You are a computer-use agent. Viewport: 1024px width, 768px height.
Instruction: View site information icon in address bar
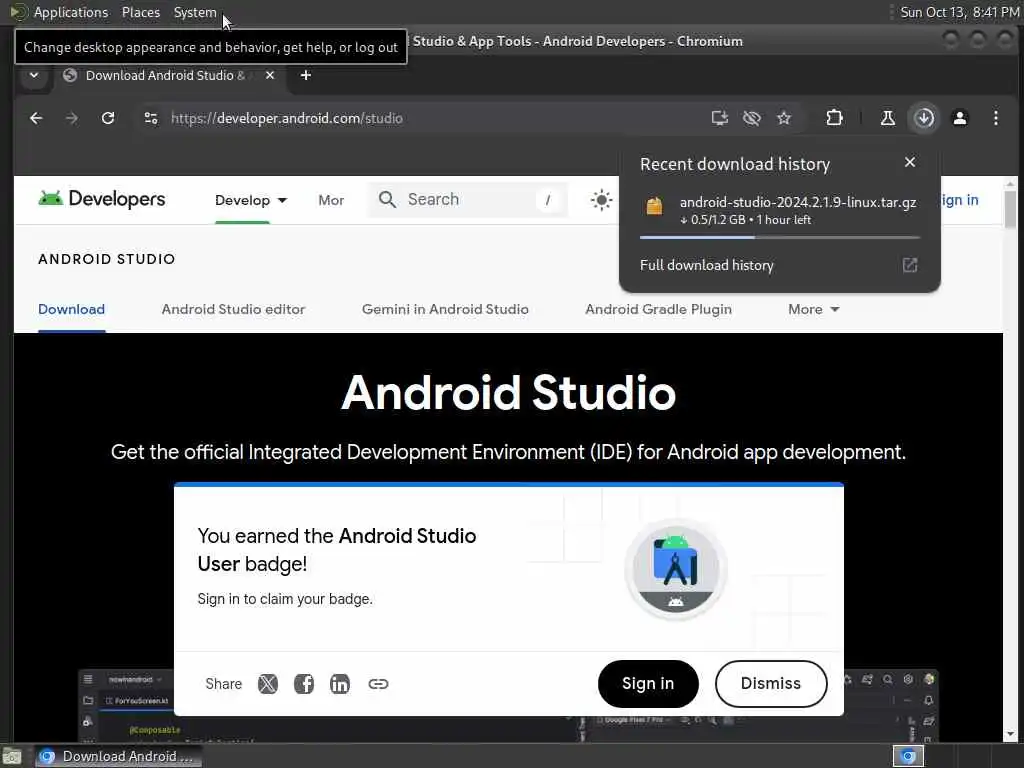tap(151, 118)
